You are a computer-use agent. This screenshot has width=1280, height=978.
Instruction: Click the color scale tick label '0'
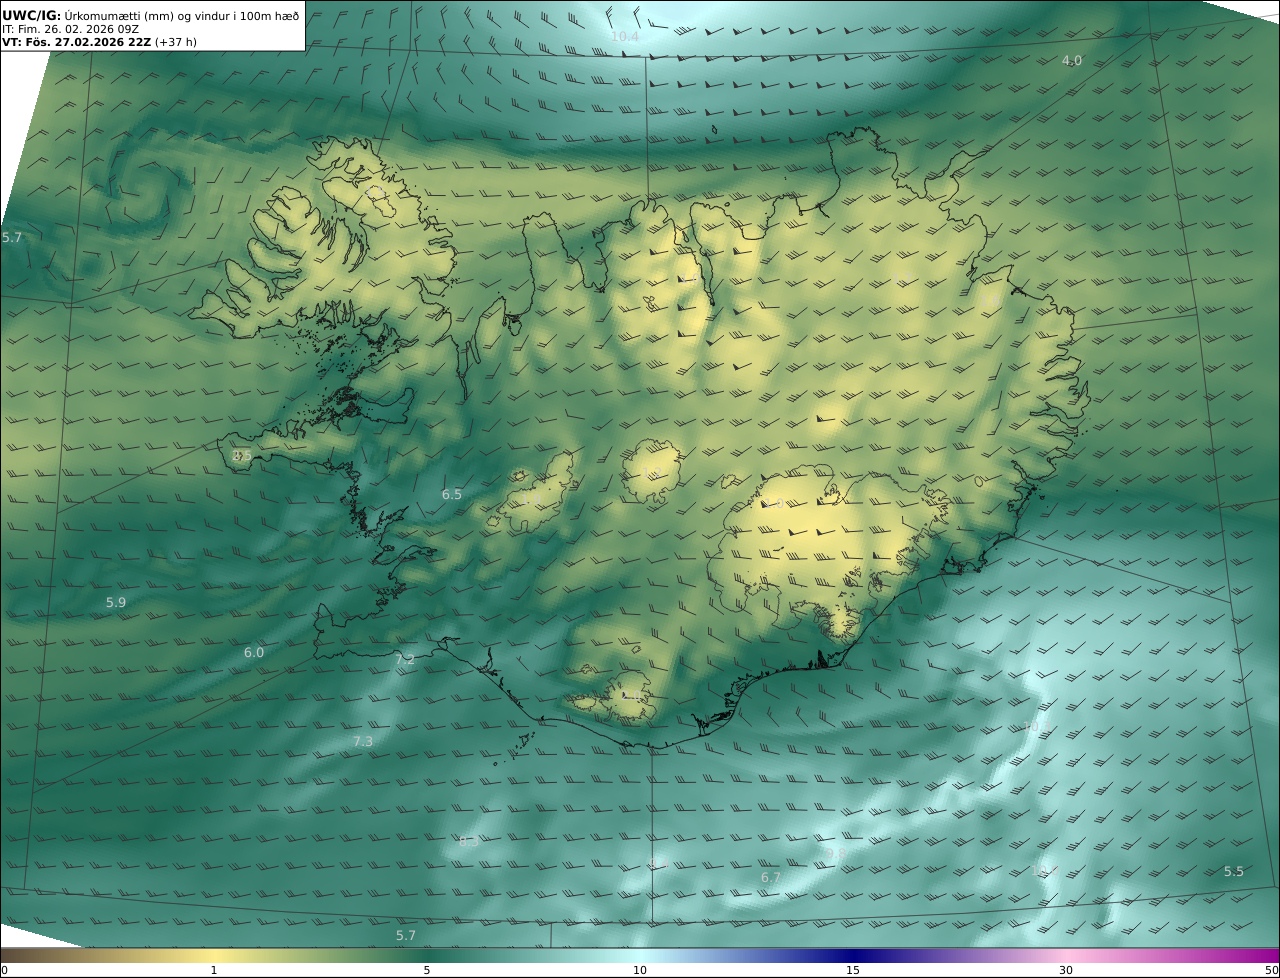[4, 970]
